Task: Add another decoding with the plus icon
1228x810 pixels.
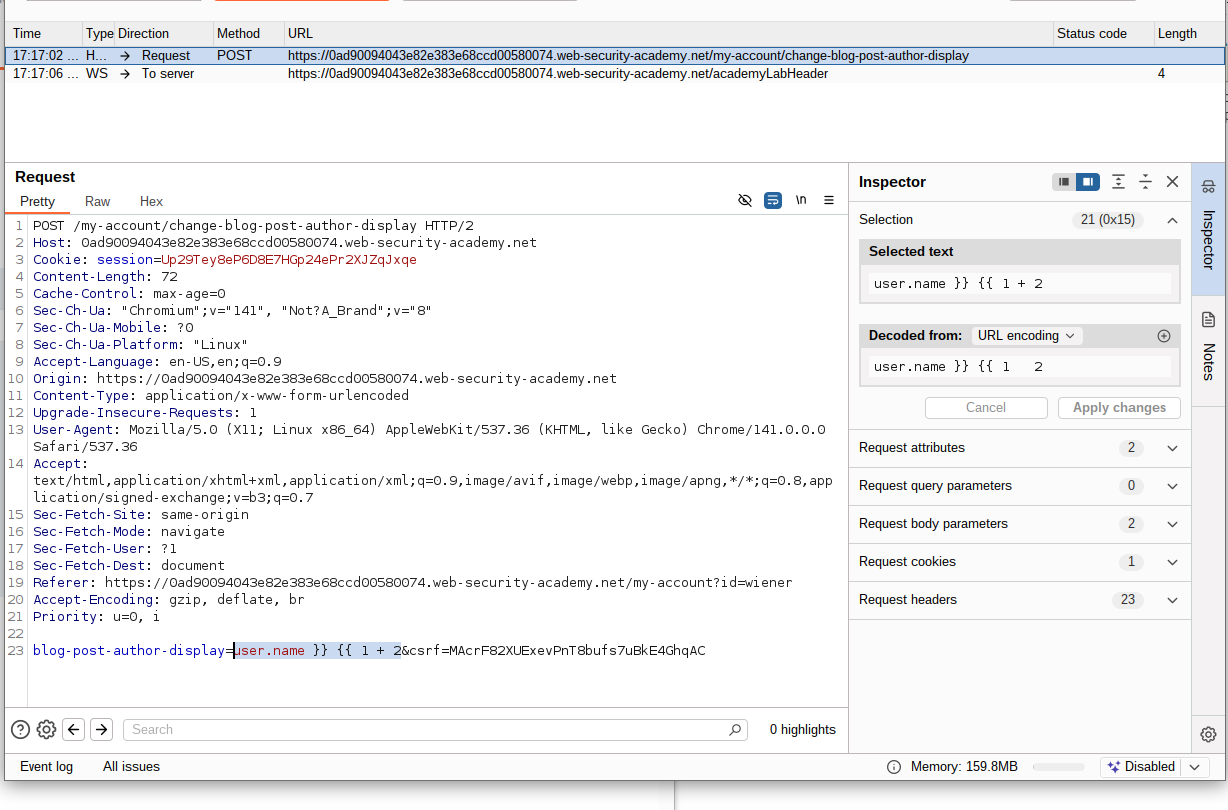Action: point(1163,336)
